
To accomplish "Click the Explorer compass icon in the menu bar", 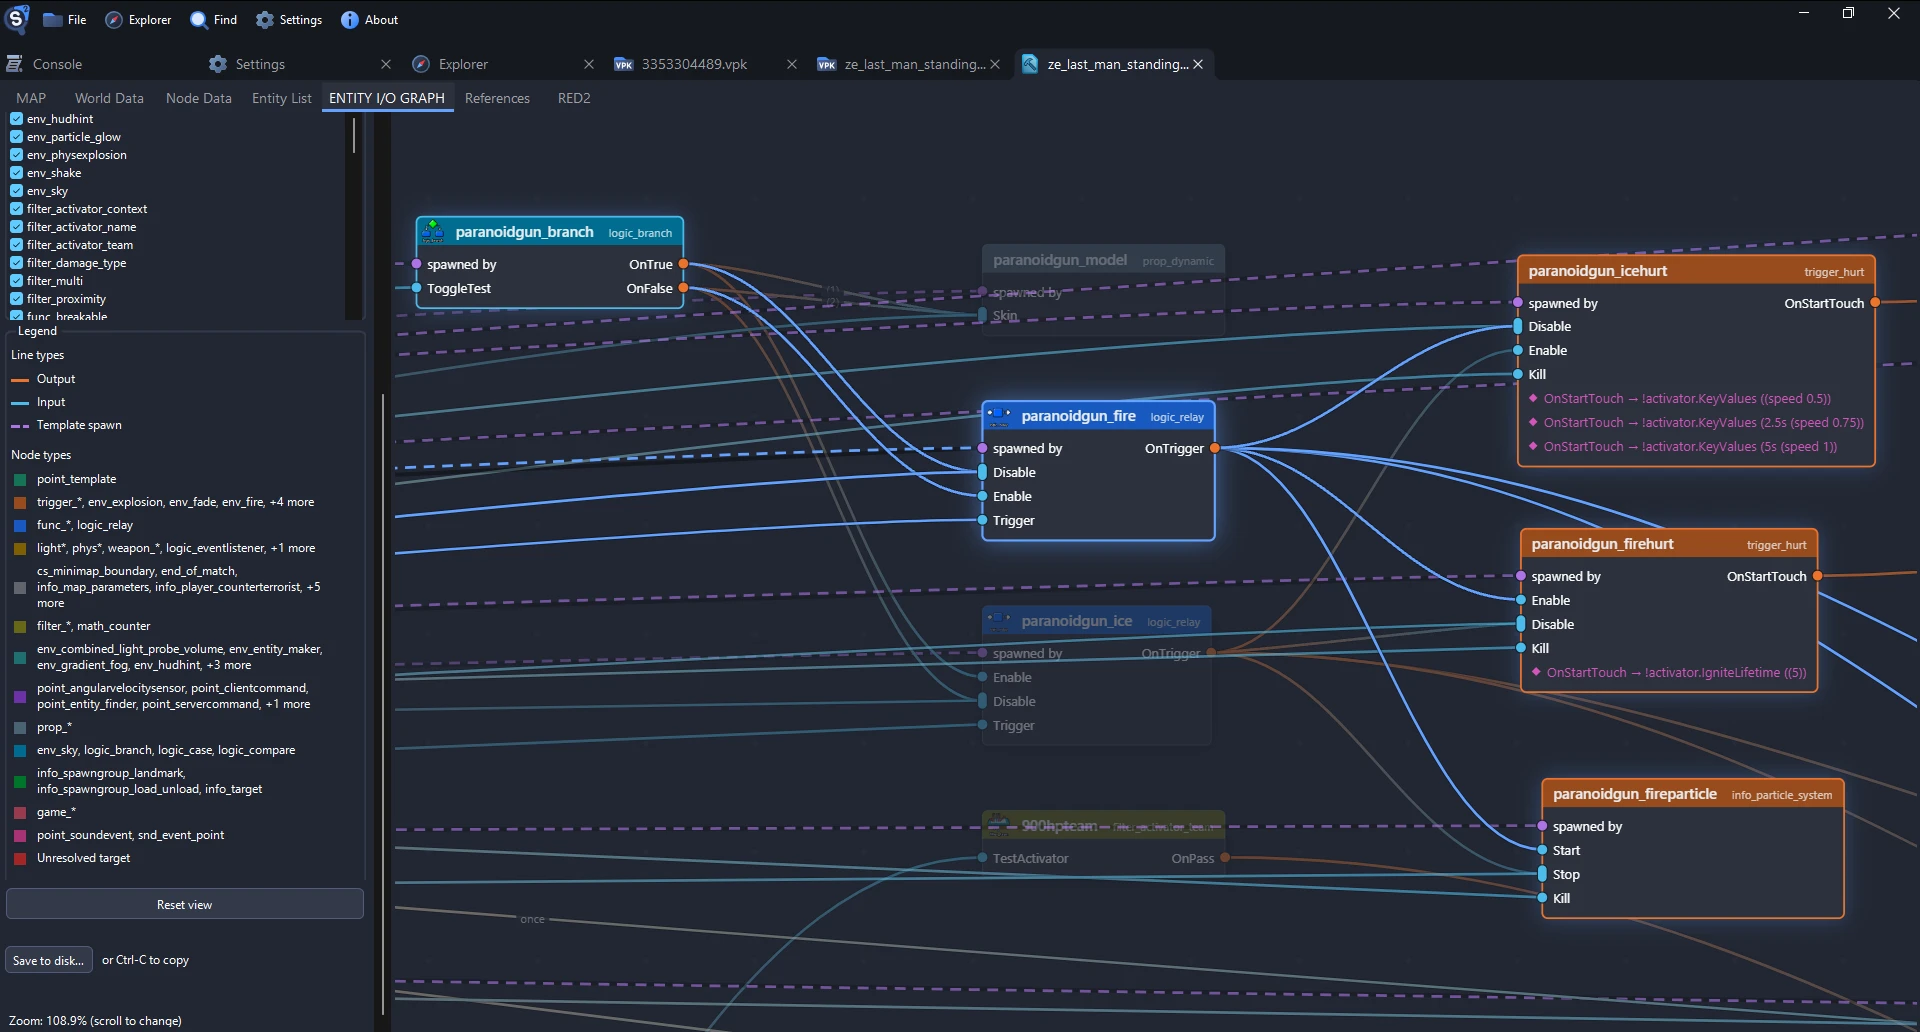I will (x=114, y=20).
